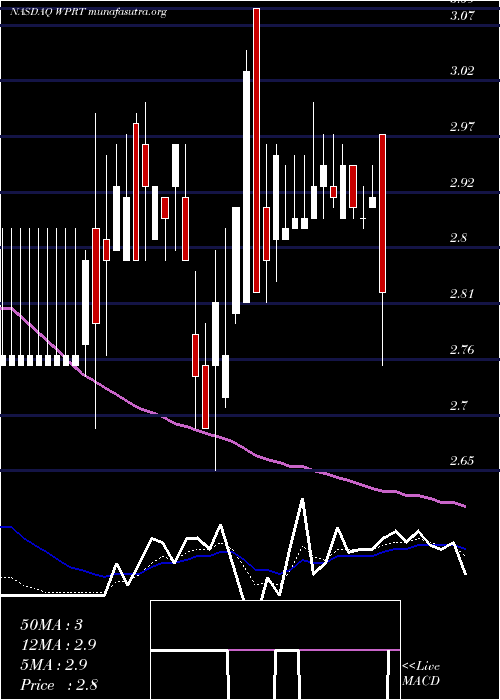
Task: Click the 3.07 price axis label
Action: click(x=462, y=15)
